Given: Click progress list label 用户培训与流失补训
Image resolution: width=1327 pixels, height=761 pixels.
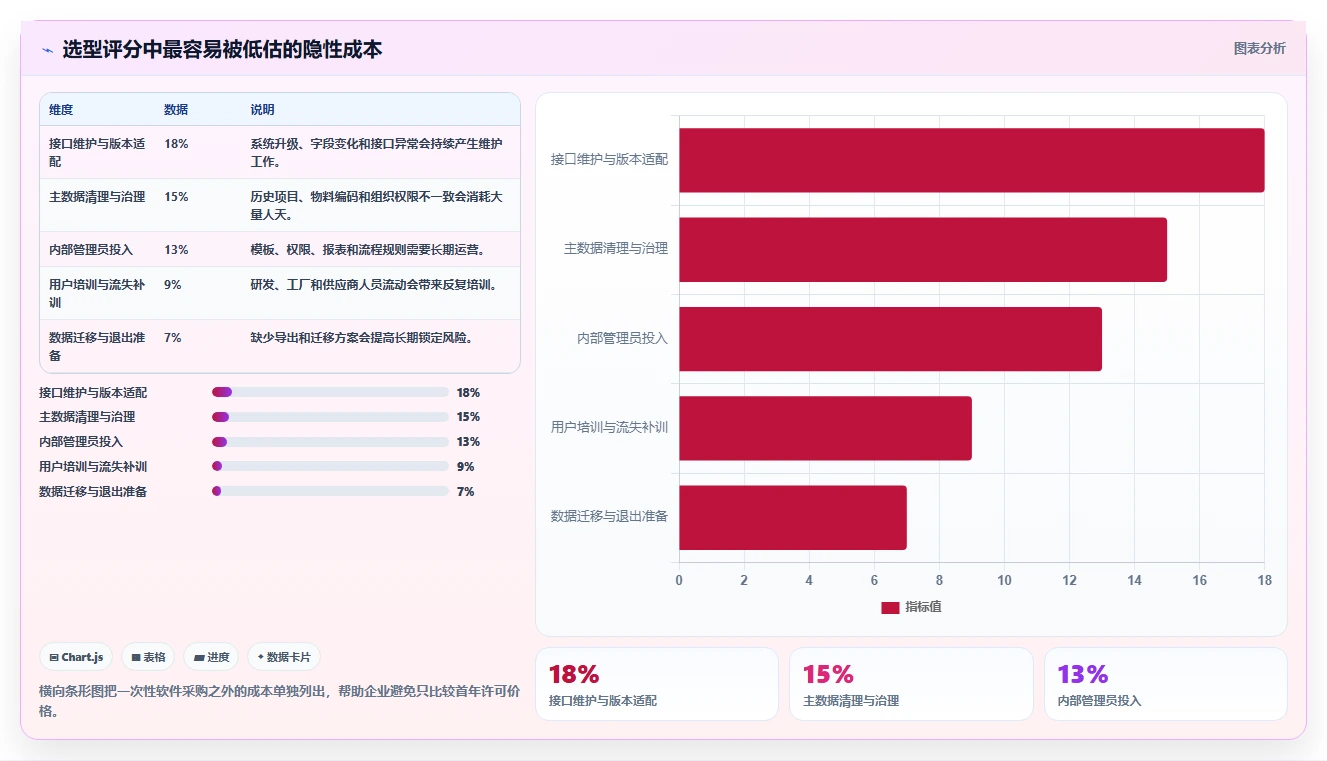Looking at the screenshot, I should 93,467.
